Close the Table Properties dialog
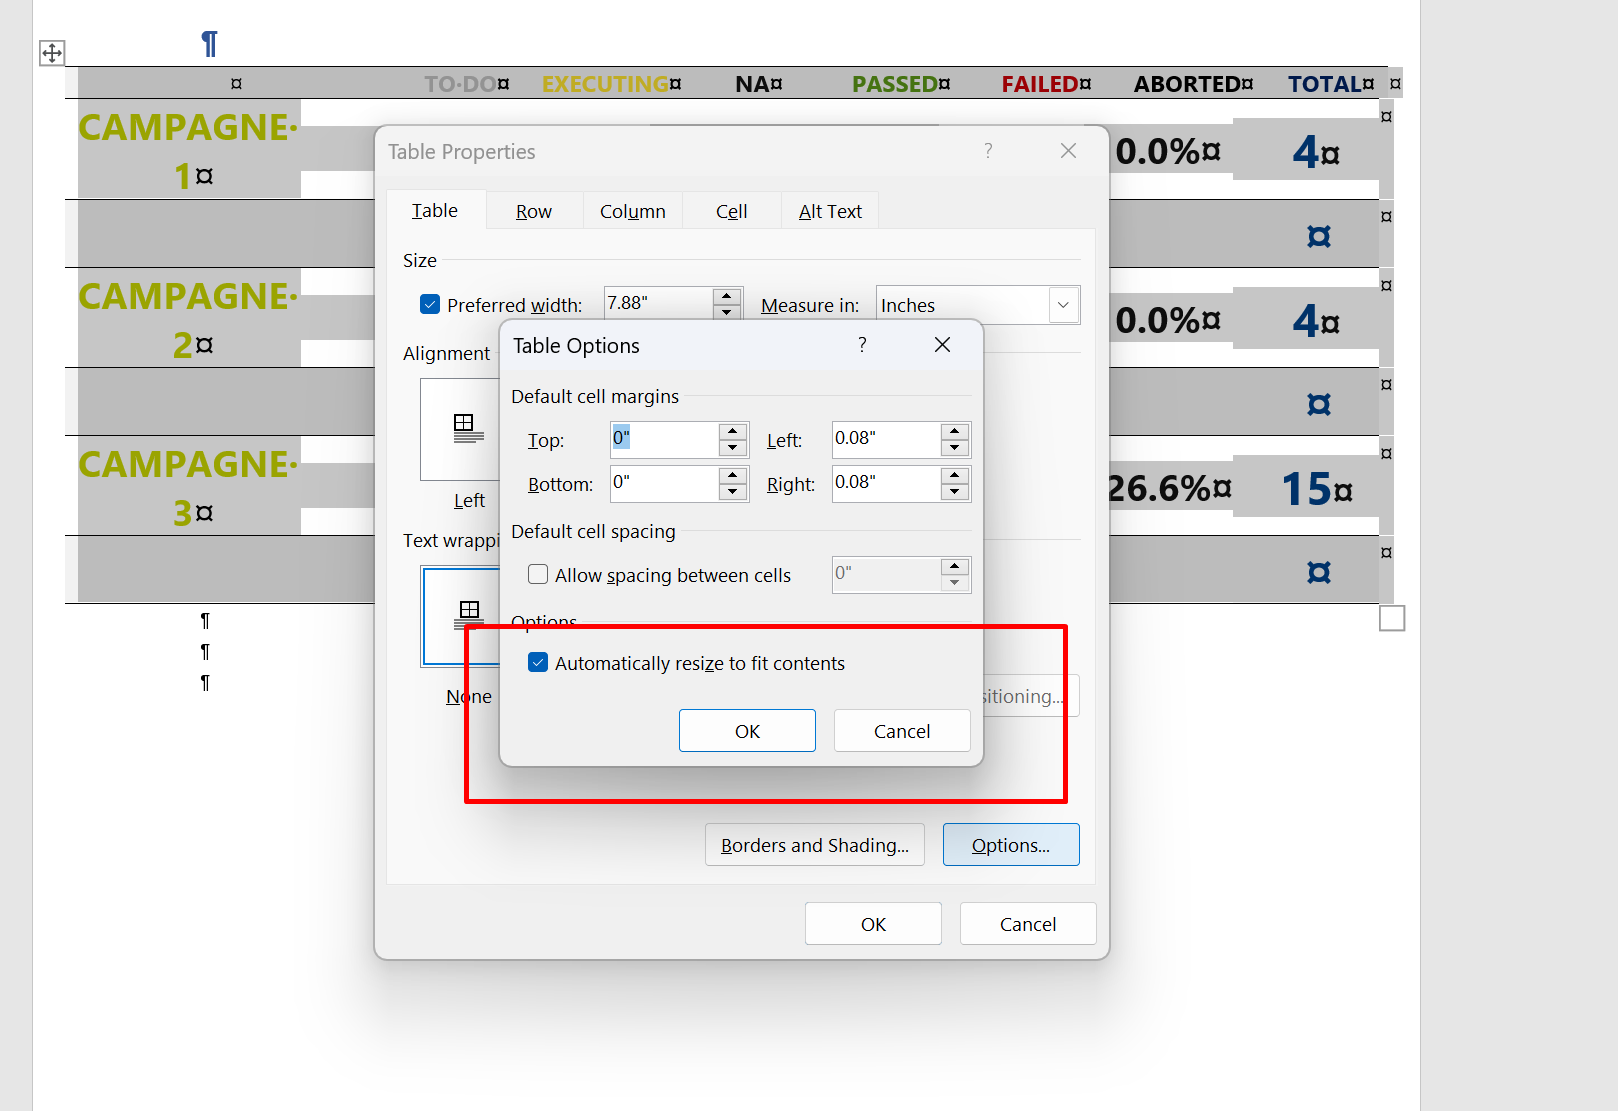The image size is (1618, 1111). (1068, 151)
